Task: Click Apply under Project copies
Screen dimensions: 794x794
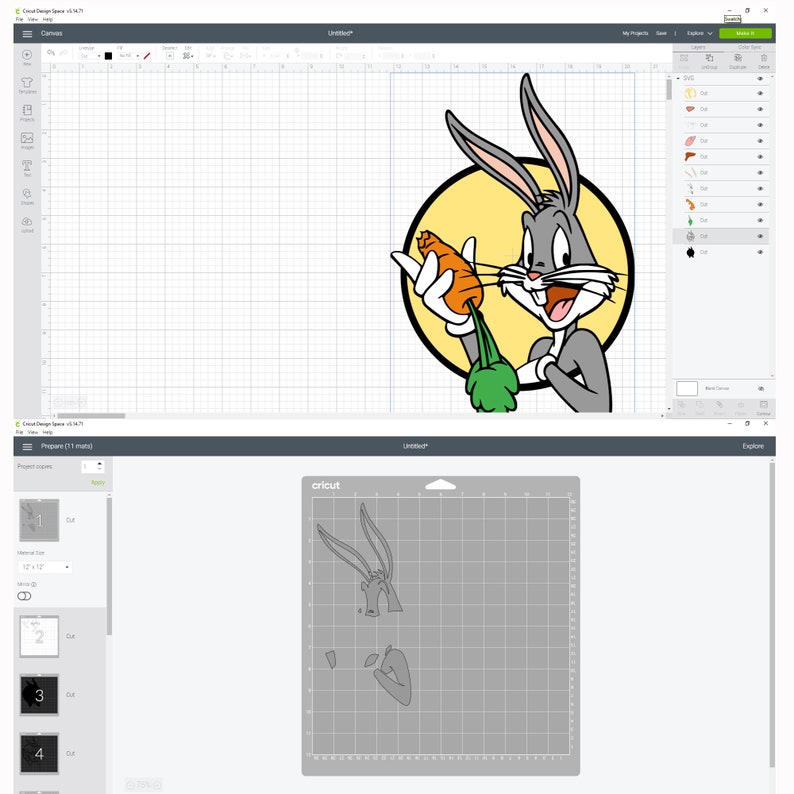Action: tap(98, 483)
